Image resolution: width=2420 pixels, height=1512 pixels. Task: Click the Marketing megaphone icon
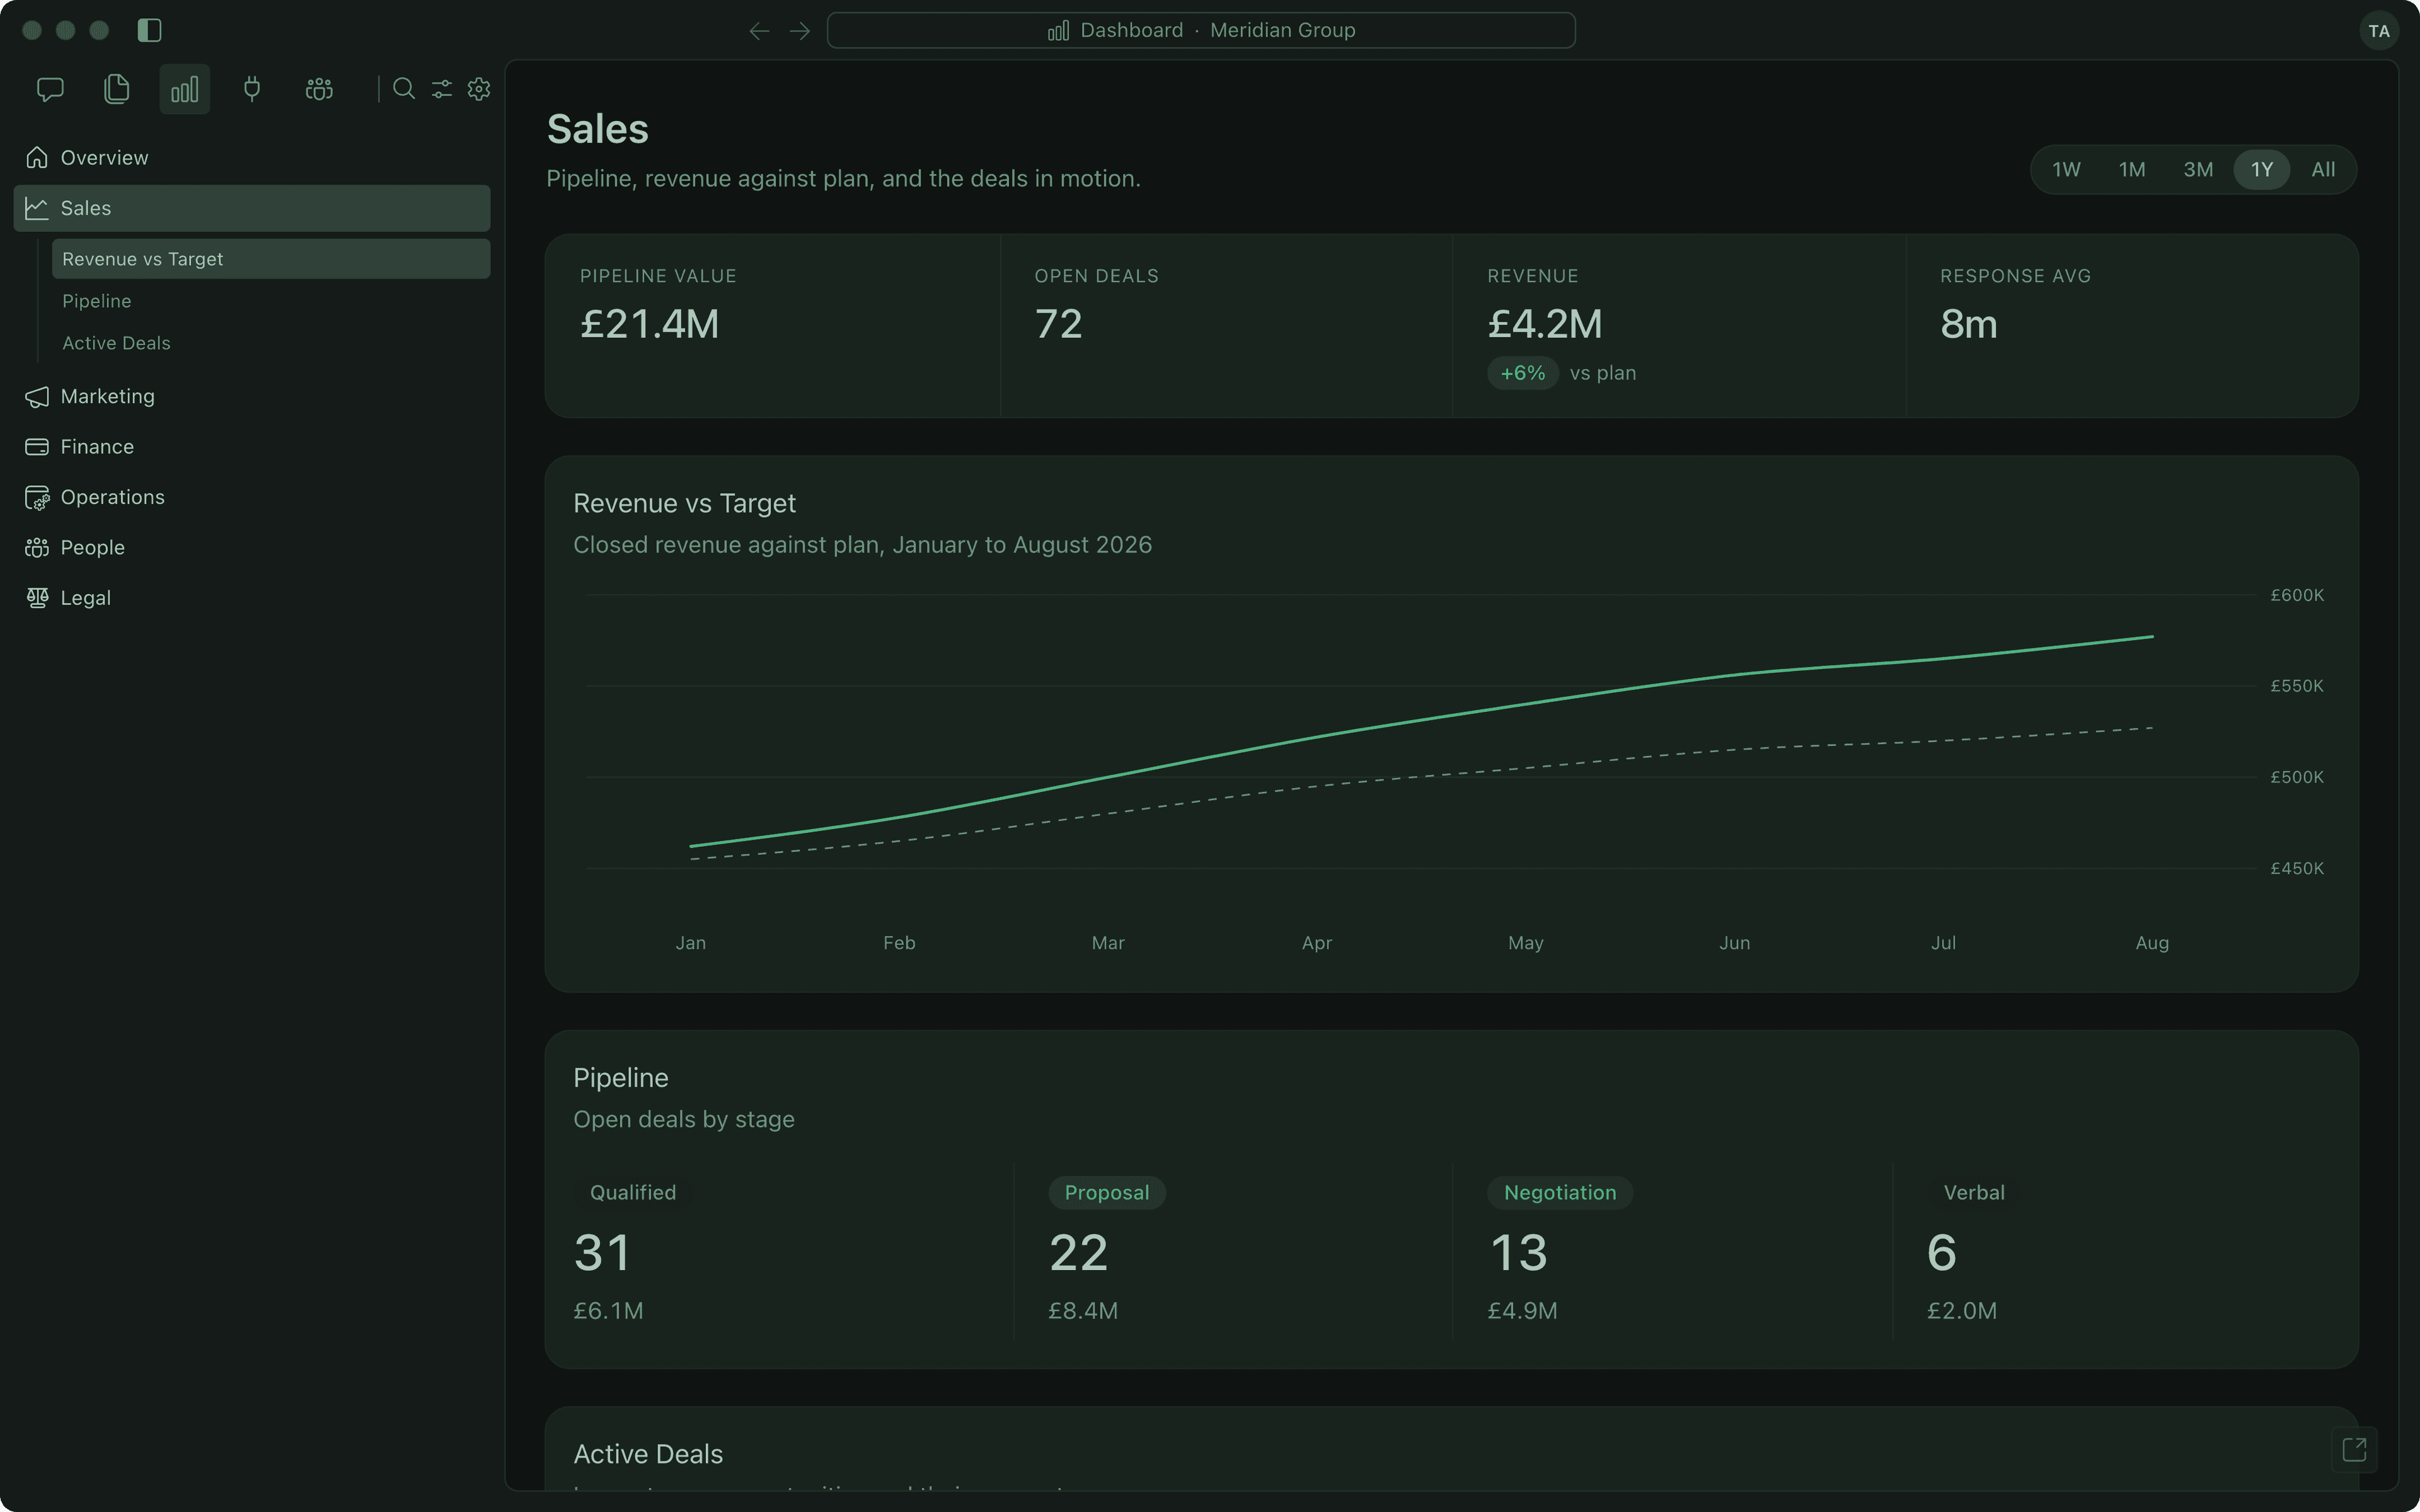coord(37,397)
